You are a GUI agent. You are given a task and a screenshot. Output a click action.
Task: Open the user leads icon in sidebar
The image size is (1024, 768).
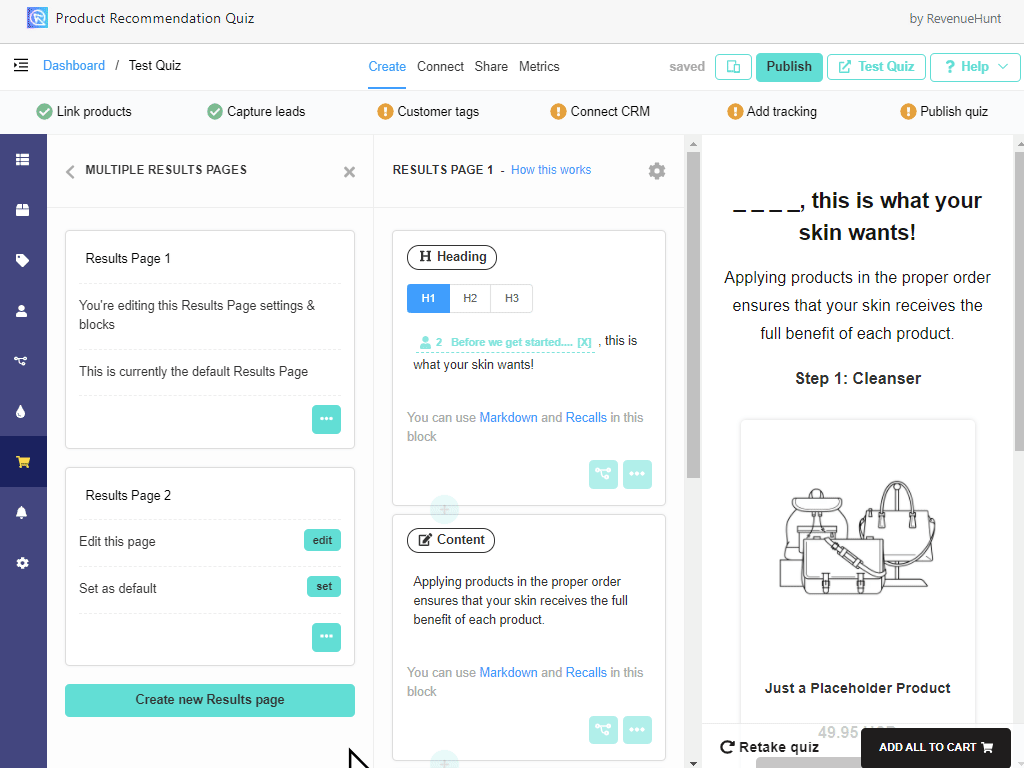coord(22,311)
